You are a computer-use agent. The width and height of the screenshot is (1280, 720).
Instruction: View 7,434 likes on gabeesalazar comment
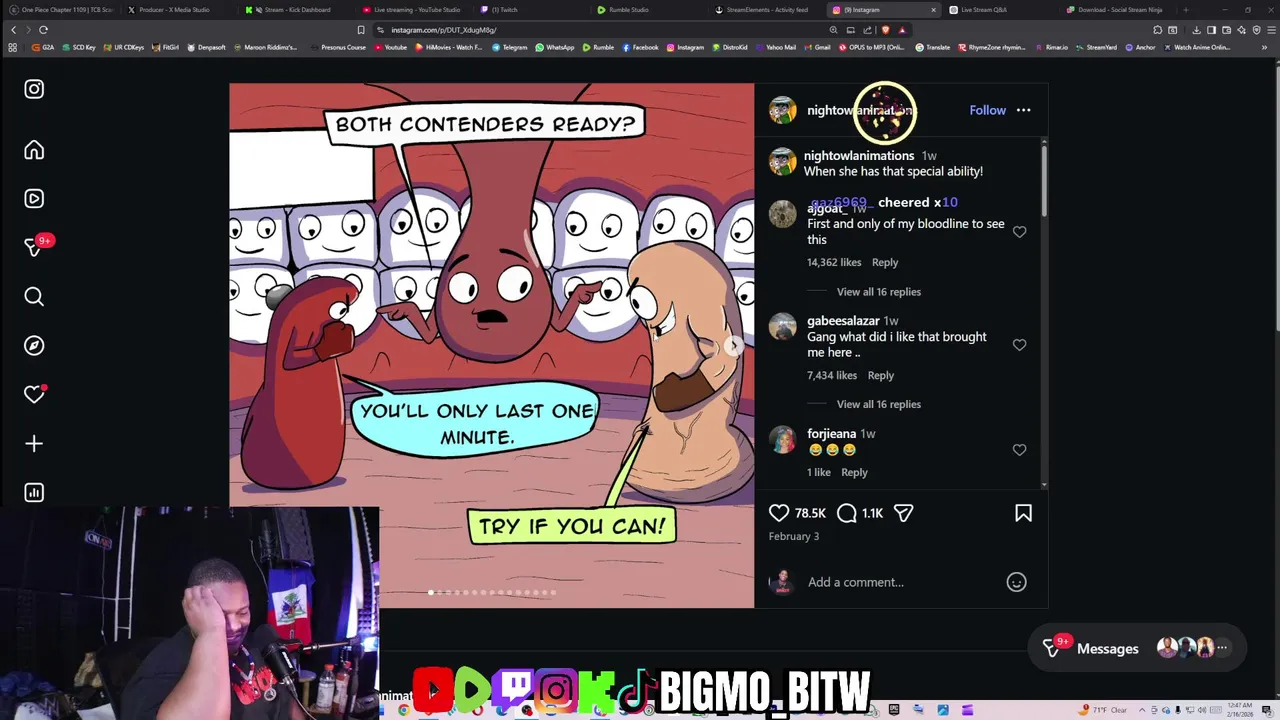click(x=832, y=375)
